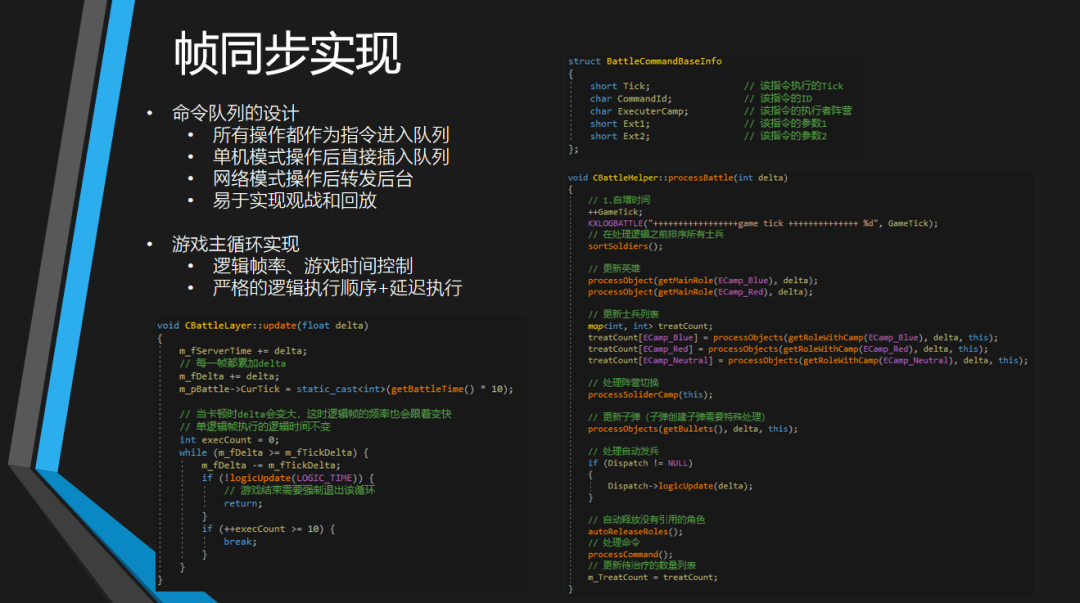Image resolution: width=1080 pixels, height=603 pixels.
Task: Click the line 所有操作都作为指令进入队列
Action: (x=331, y=135)
